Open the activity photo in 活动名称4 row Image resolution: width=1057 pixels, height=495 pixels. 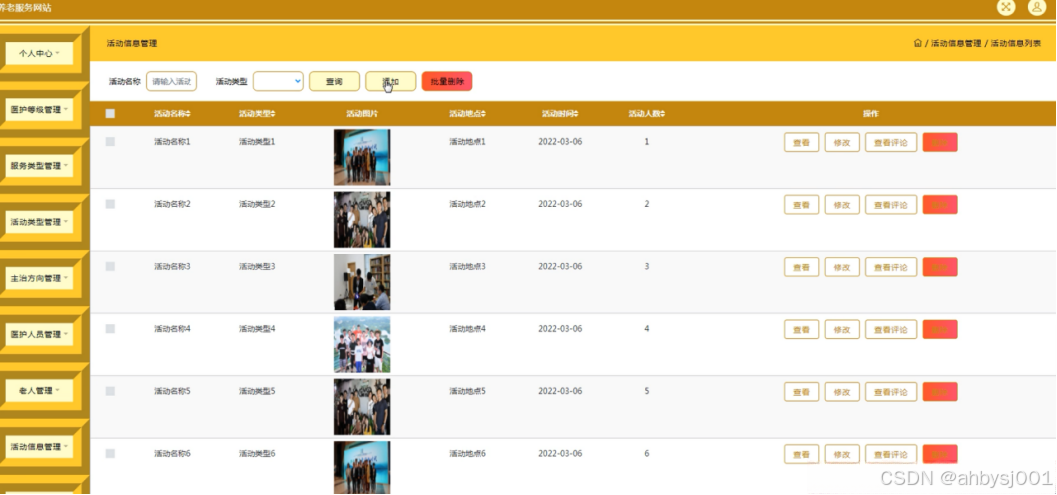[362, 345]
